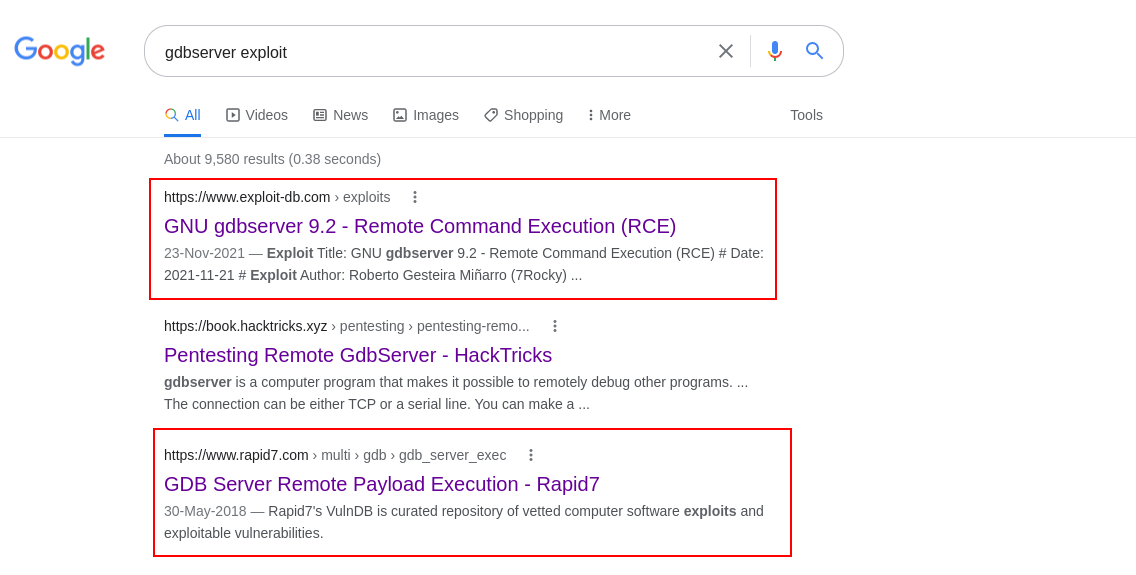Open options menu for exploit-db result

pyautogui.click(x=415, y=197)
